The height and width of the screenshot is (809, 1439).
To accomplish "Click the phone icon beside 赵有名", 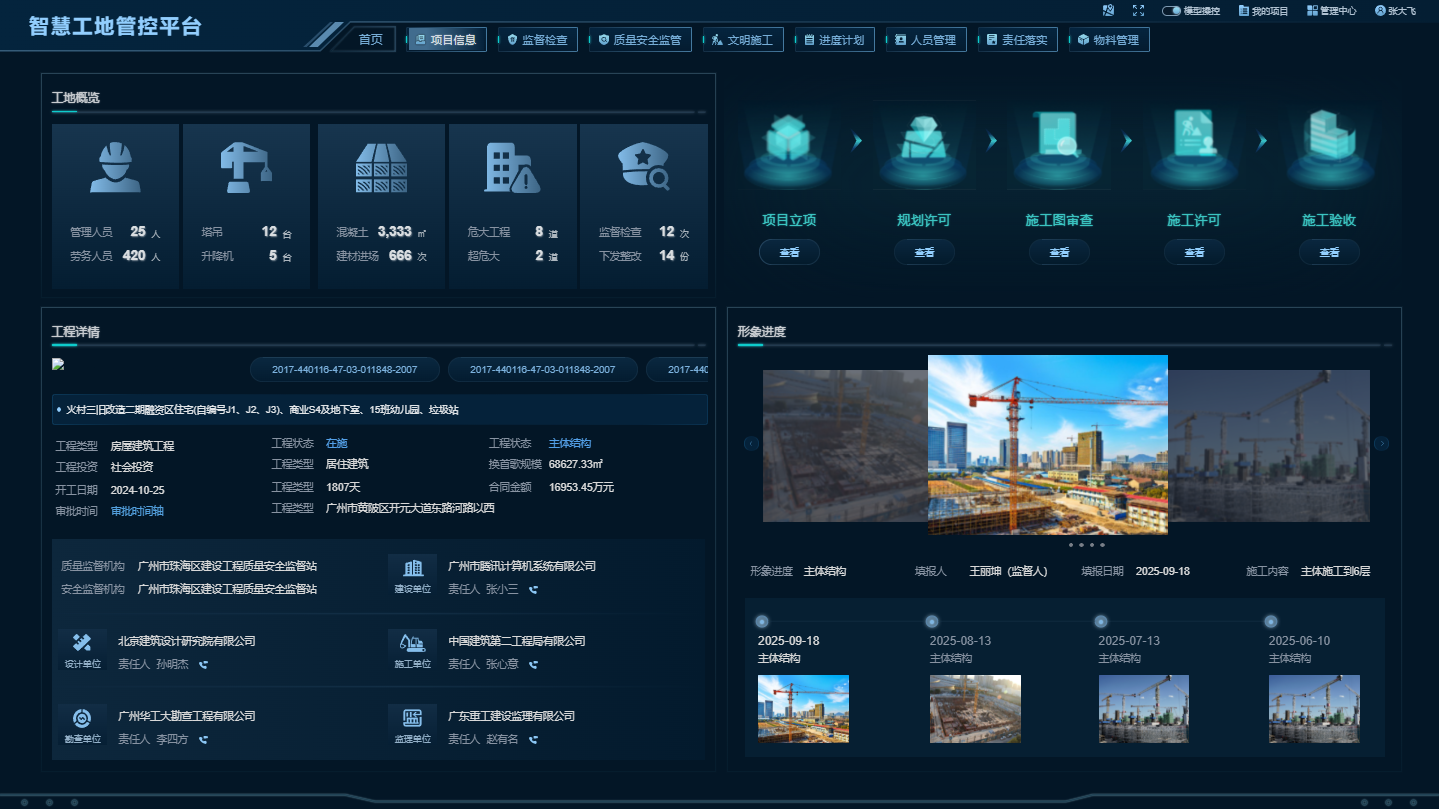I will [x=533, y=740].
